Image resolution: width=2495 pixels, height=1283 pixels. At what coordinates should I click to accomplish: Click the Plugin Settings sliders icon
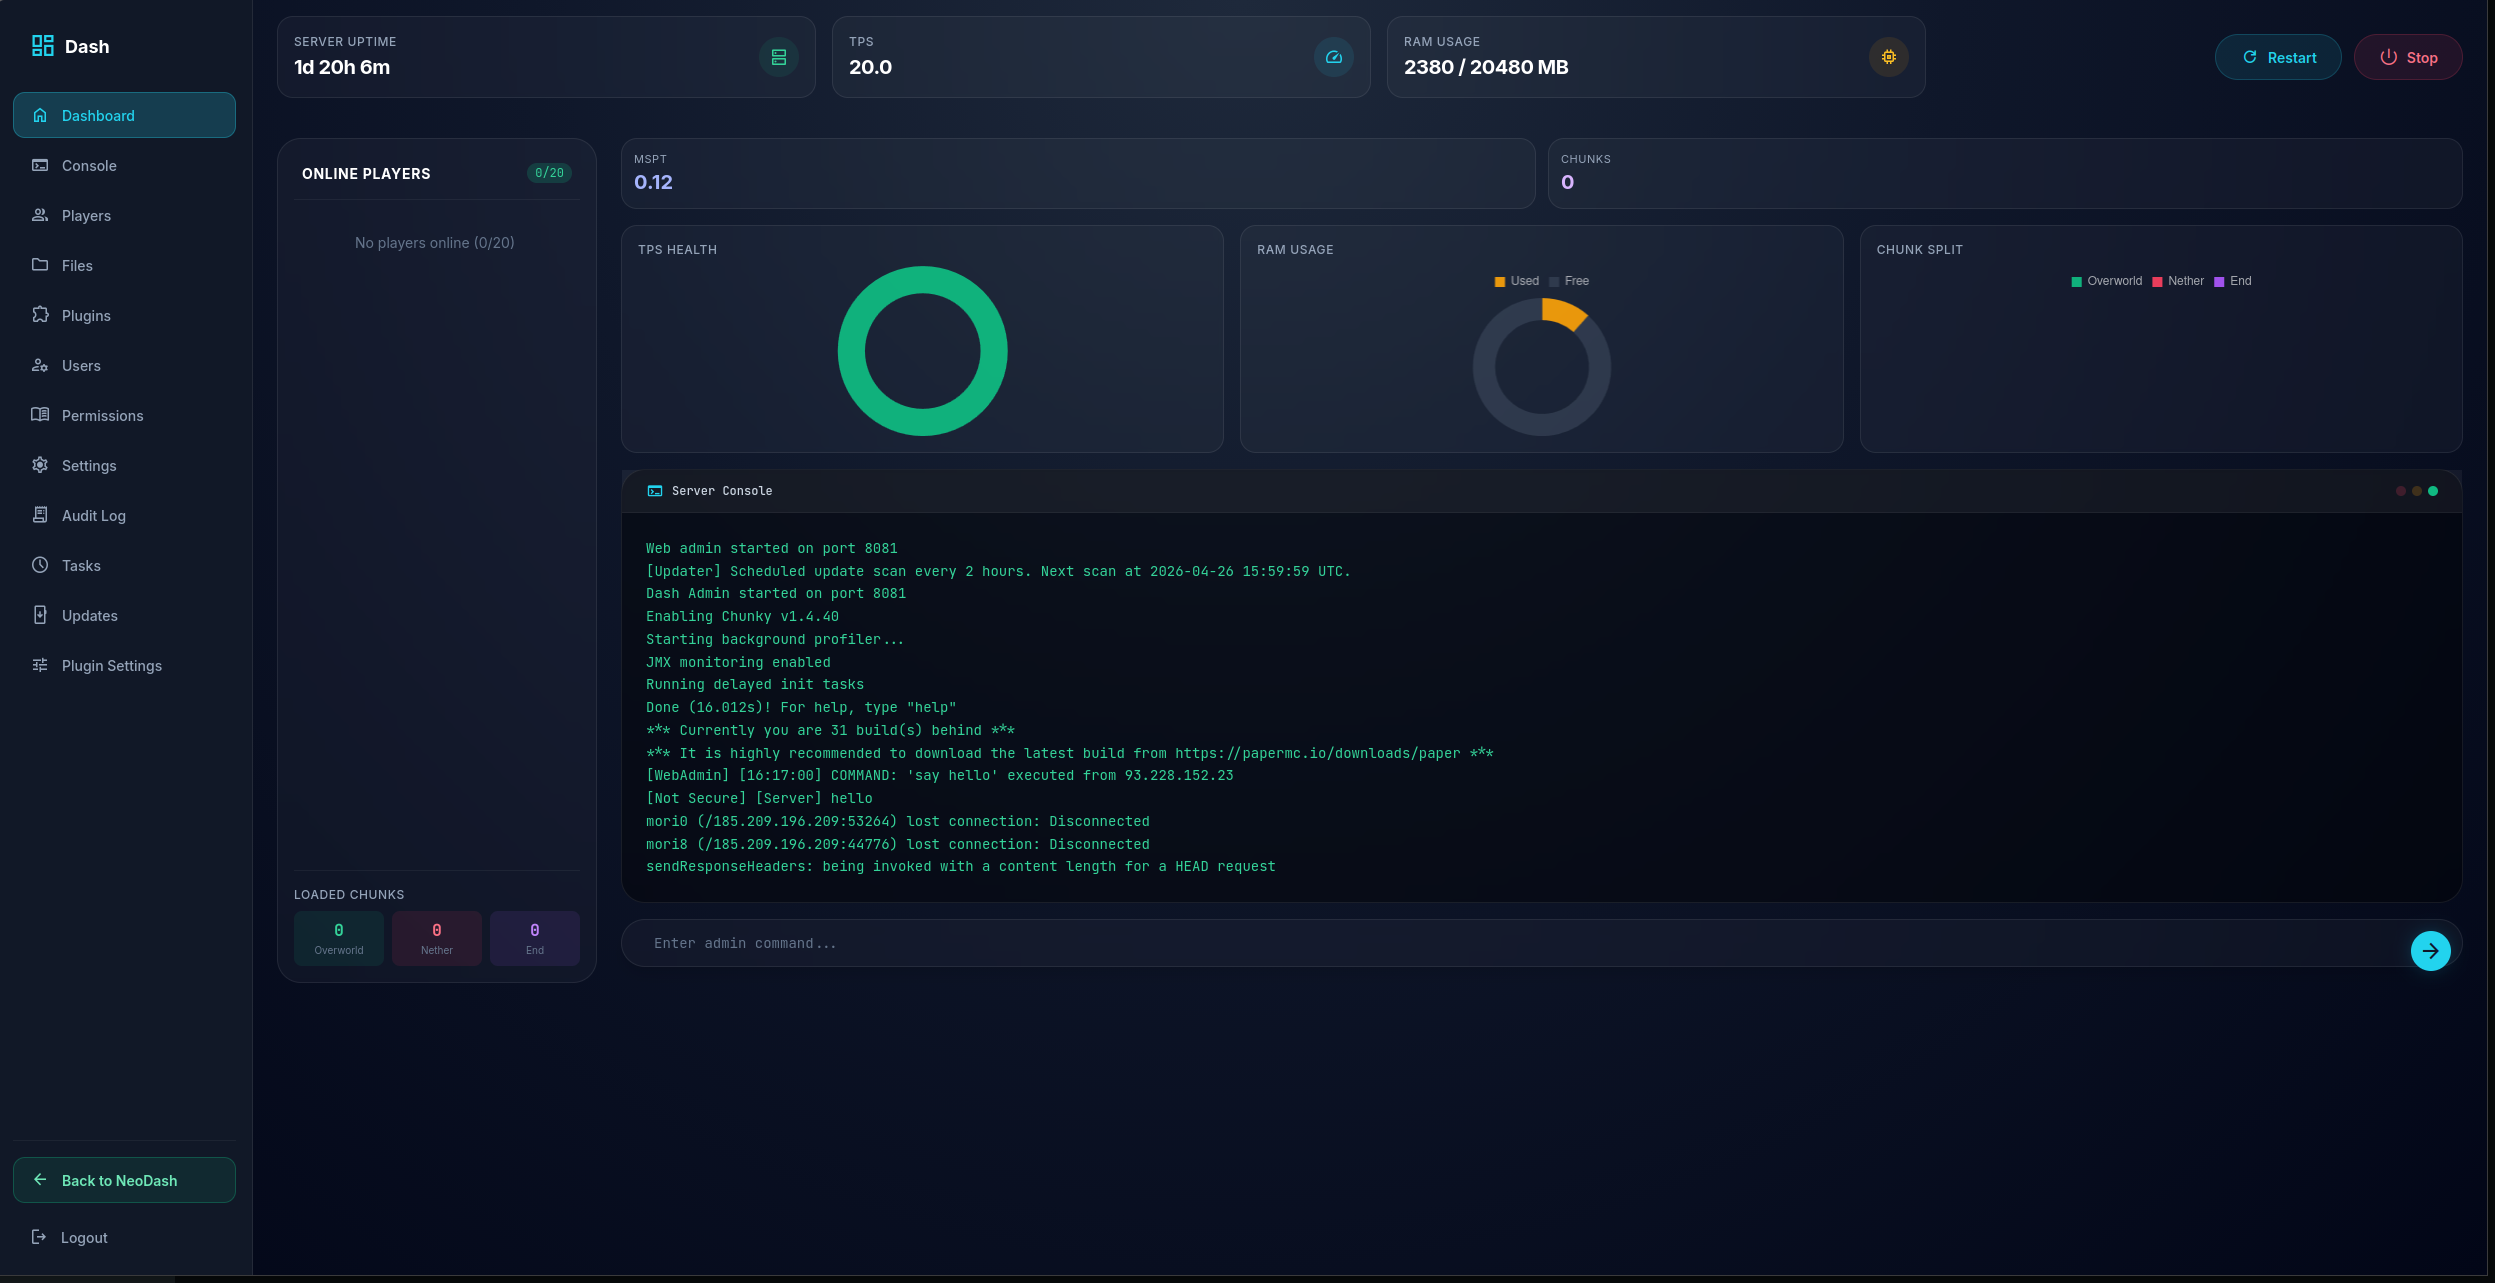point(40,665)
